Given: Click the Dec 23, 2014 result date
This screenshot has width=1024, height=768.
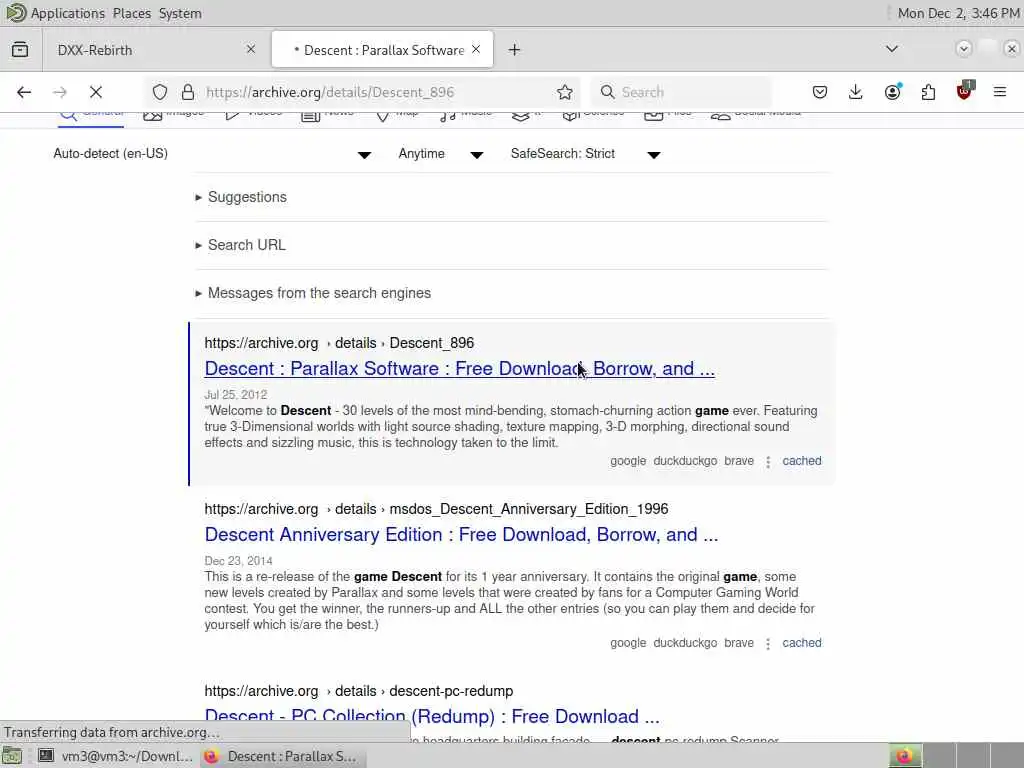Looking at the screenshot, I should [x=238, y=561].
